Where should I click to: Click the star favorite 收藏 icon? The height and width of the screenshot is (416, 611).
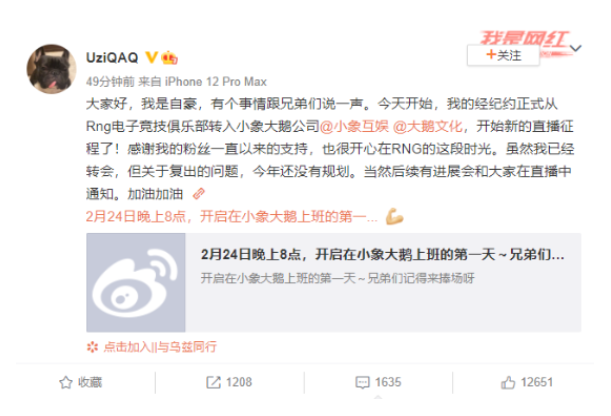[x=66, y=383]
